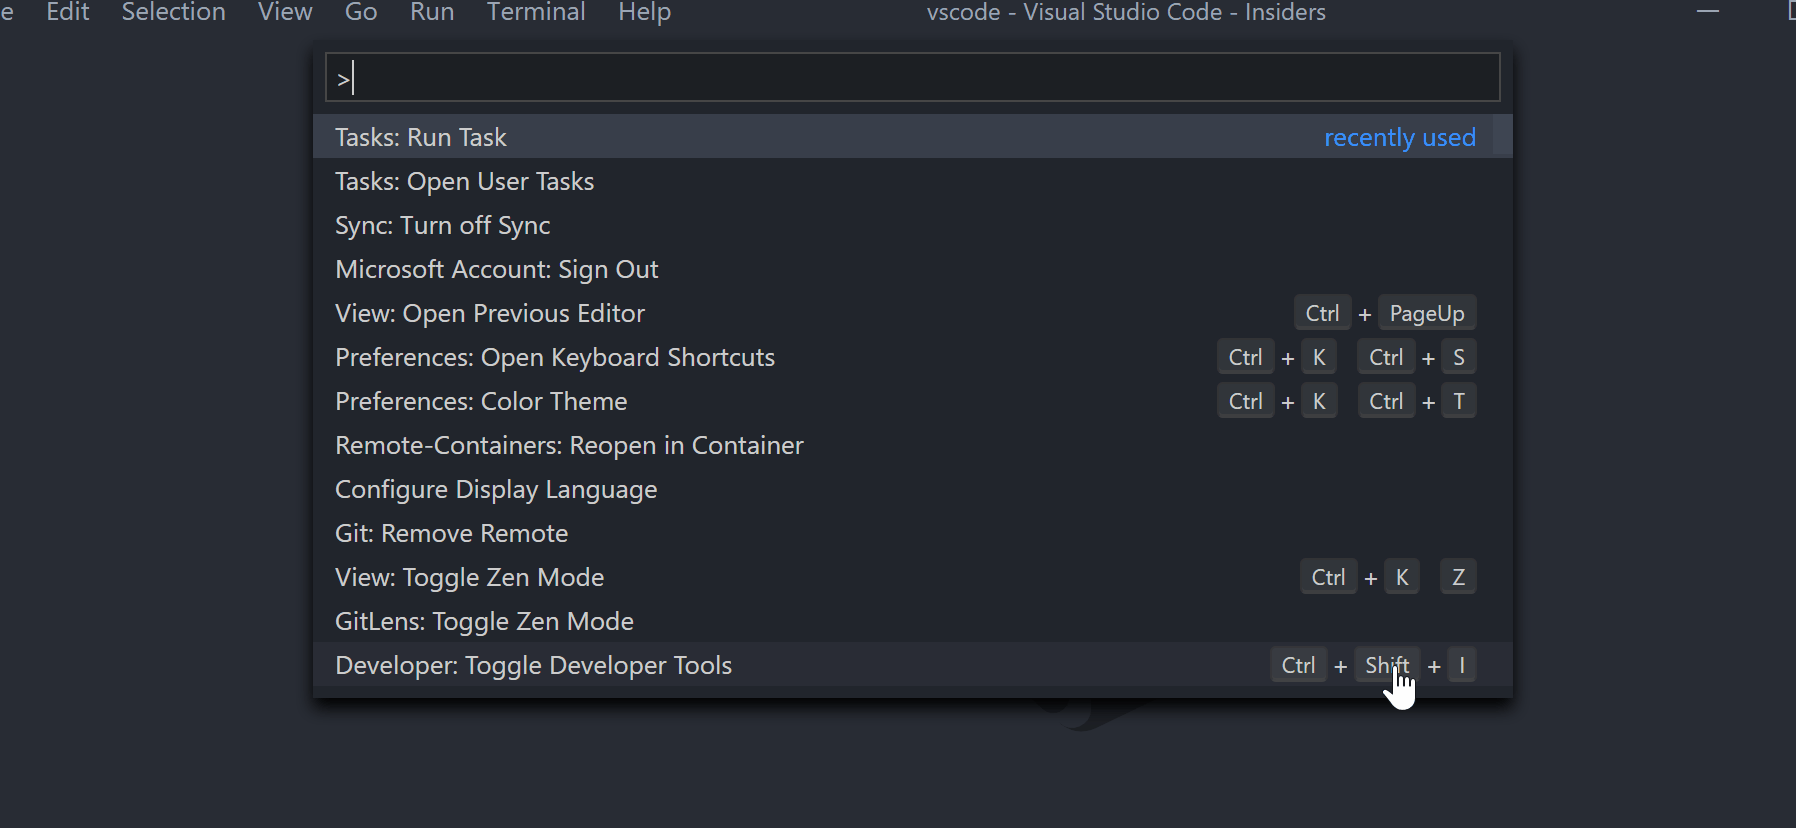Reopen the workspace in a container
The width and height of the screenshot is (1796, 828).
click(x=569, y=445)
